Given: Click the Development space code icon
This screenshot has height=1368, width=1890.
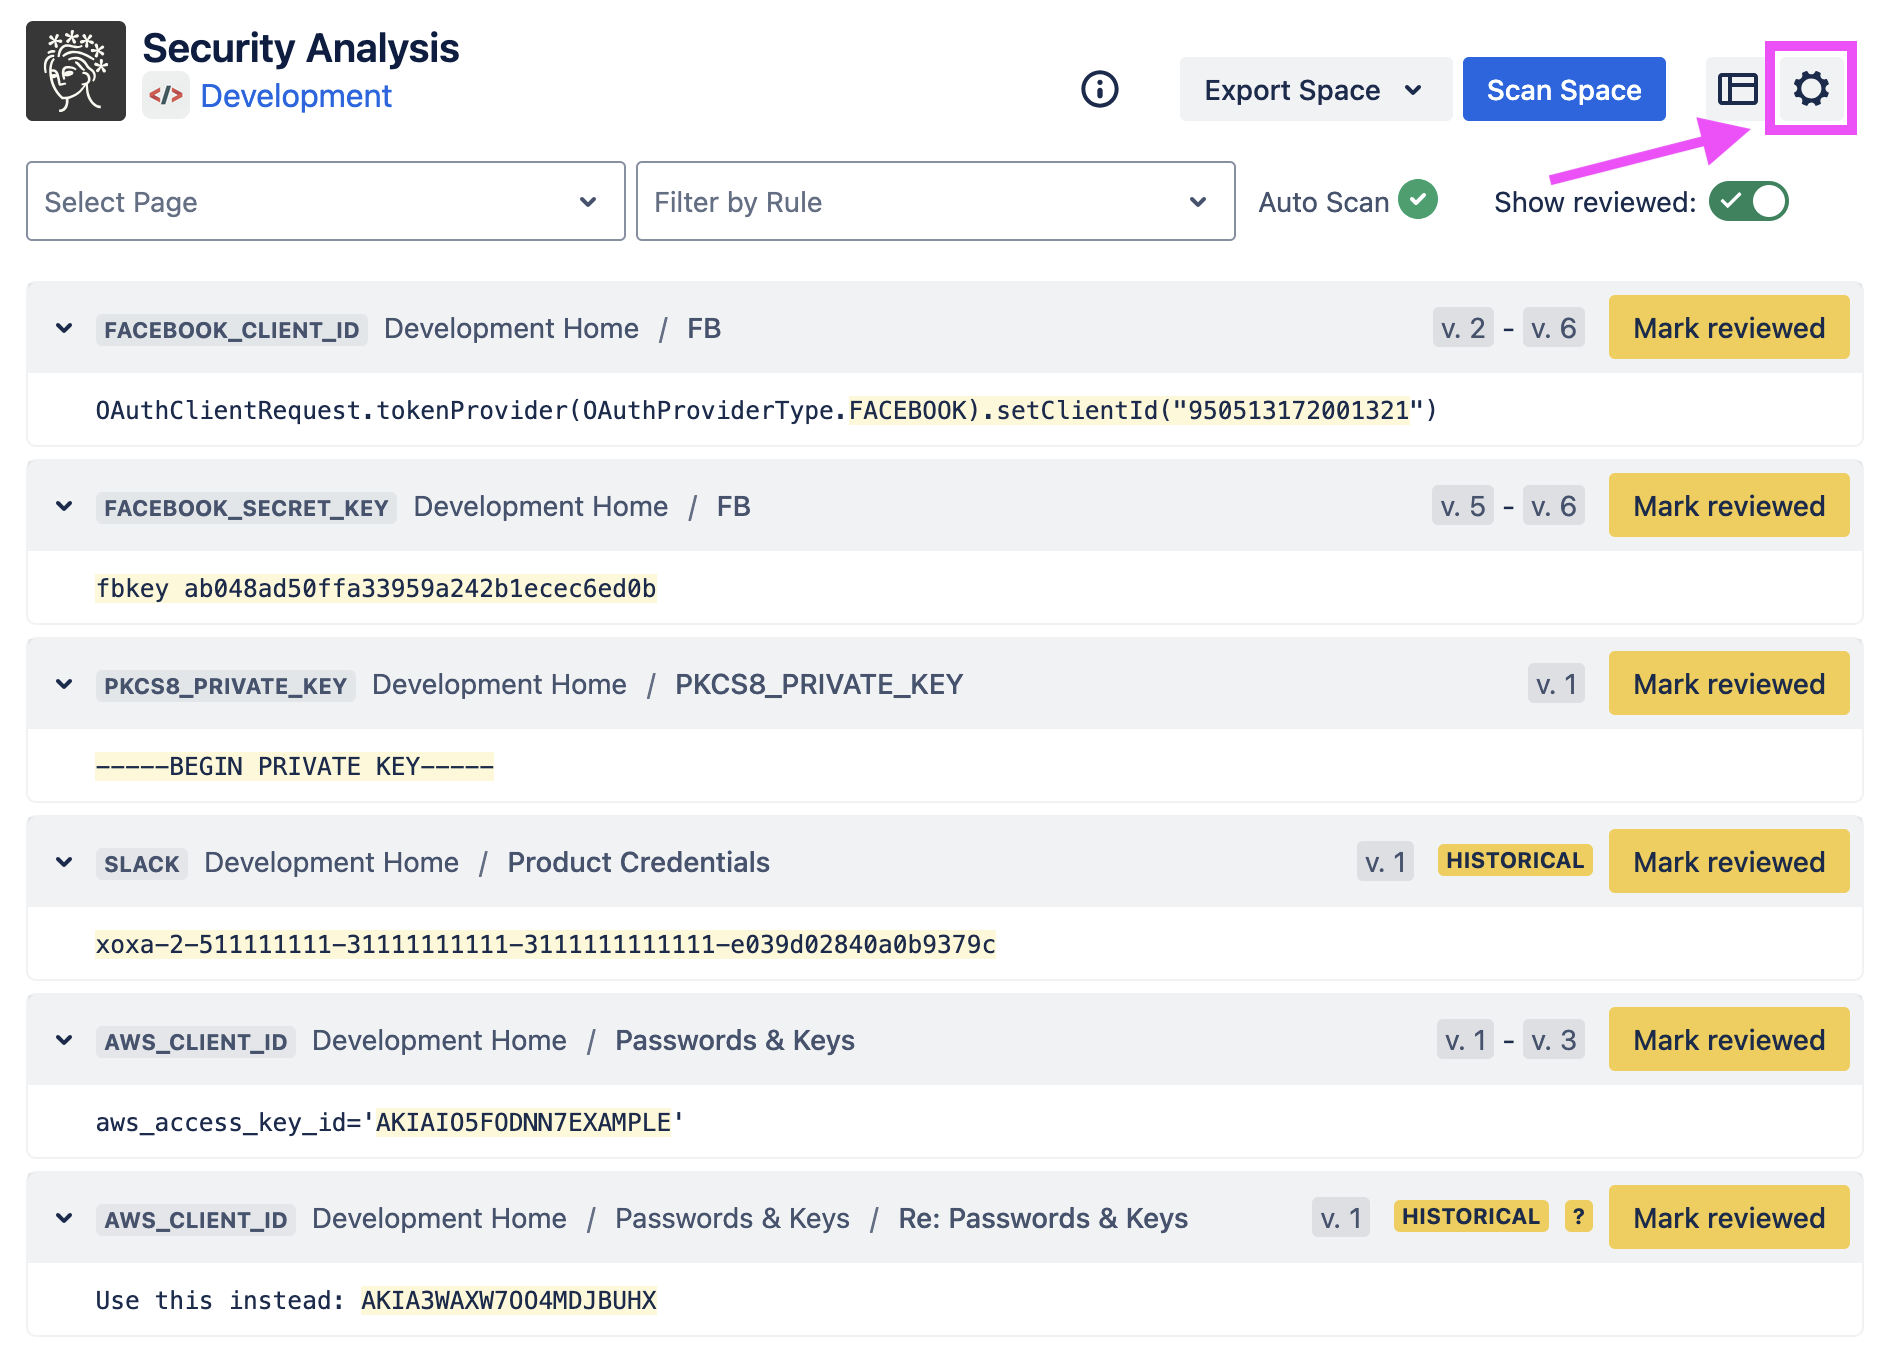Looking at the screenshot, I should point(166,96).
